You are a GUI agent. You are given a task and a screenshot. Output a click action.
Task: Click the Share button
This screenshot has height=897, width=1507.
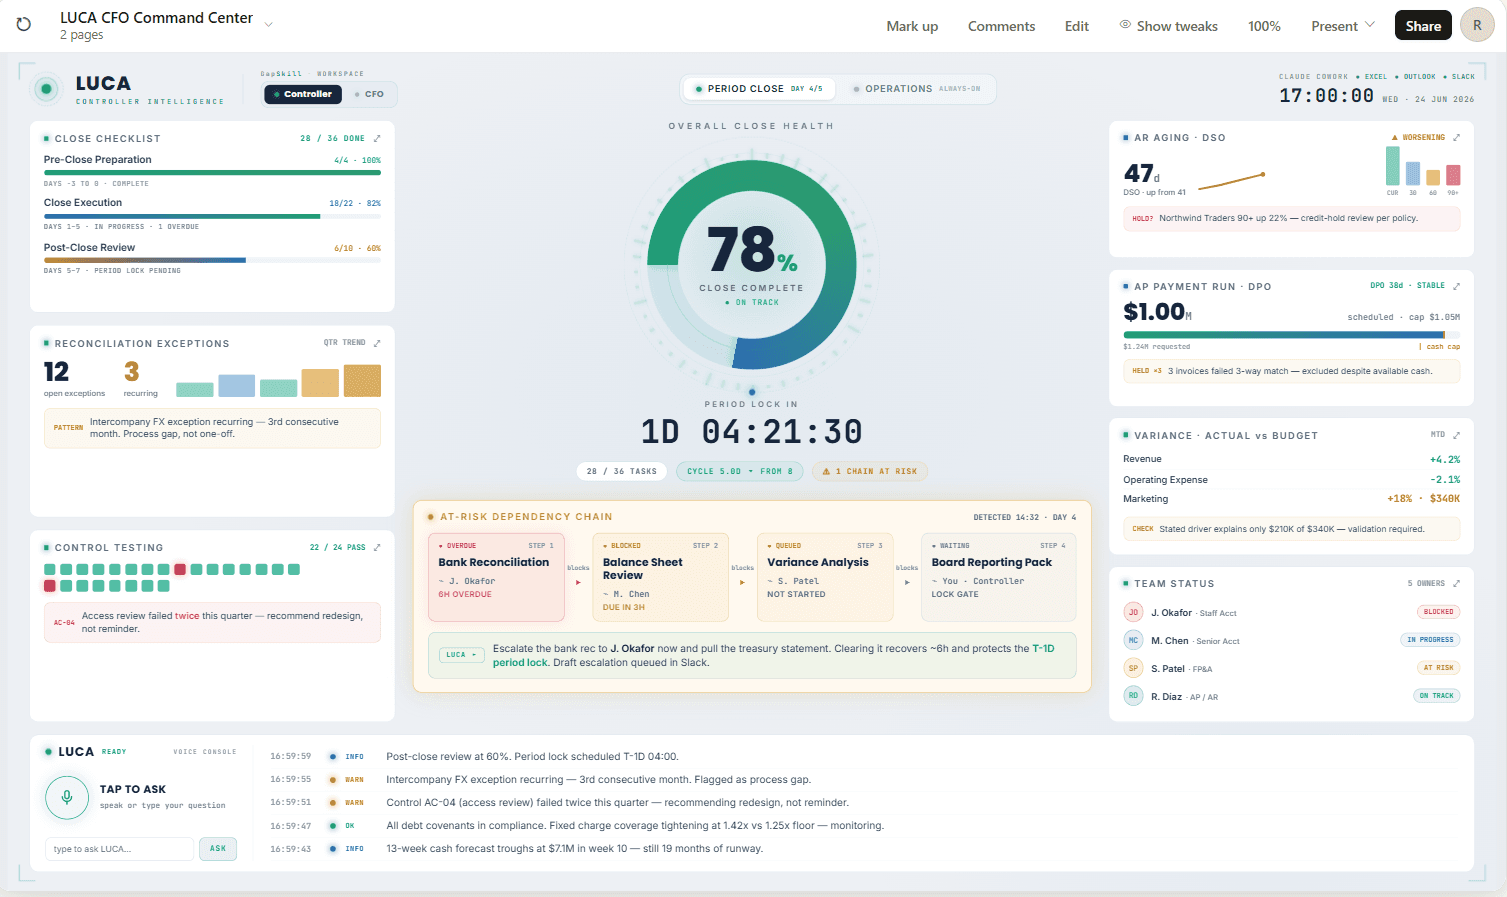point(1423,25)
